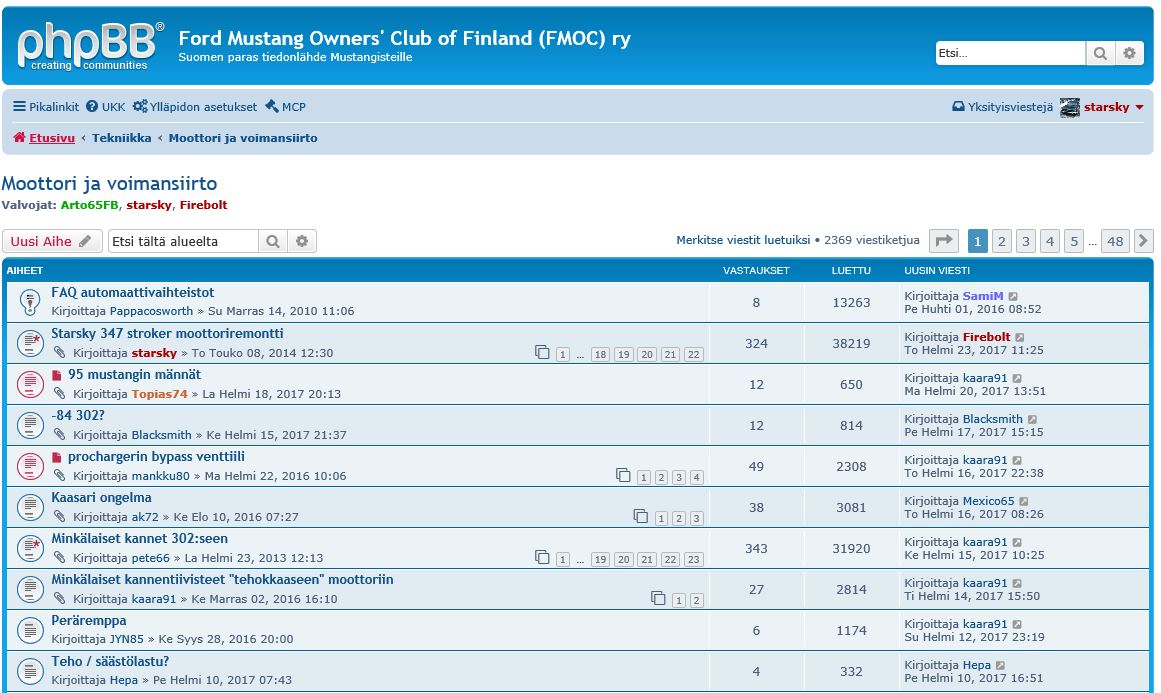Viewport: 1161px width, 693px height.
Task: Open forum advanced search gear icon
Action: tap(302, 241)
